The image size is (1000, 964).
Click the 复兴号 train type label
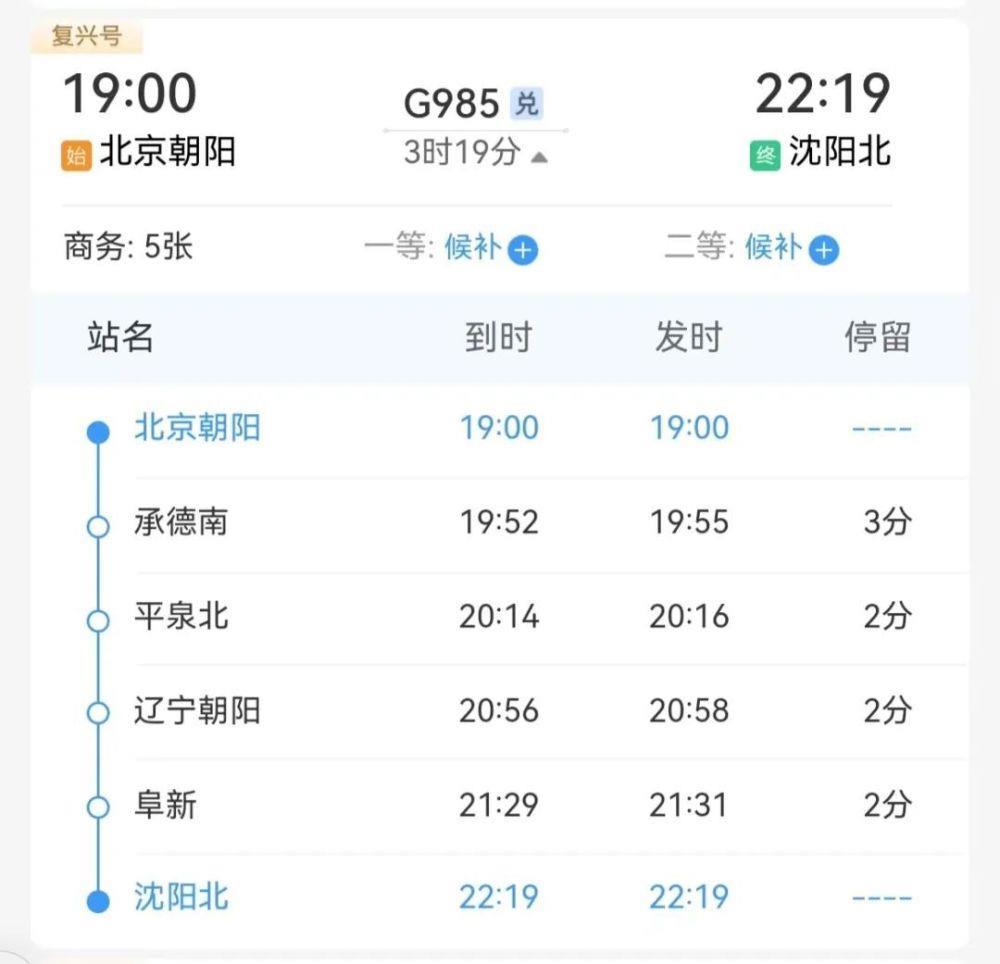[x=87, y=36]
